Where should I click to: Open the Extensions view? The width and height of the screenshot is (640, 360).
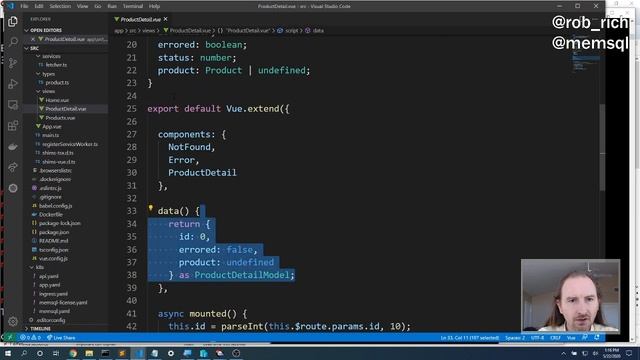[13, 126]
